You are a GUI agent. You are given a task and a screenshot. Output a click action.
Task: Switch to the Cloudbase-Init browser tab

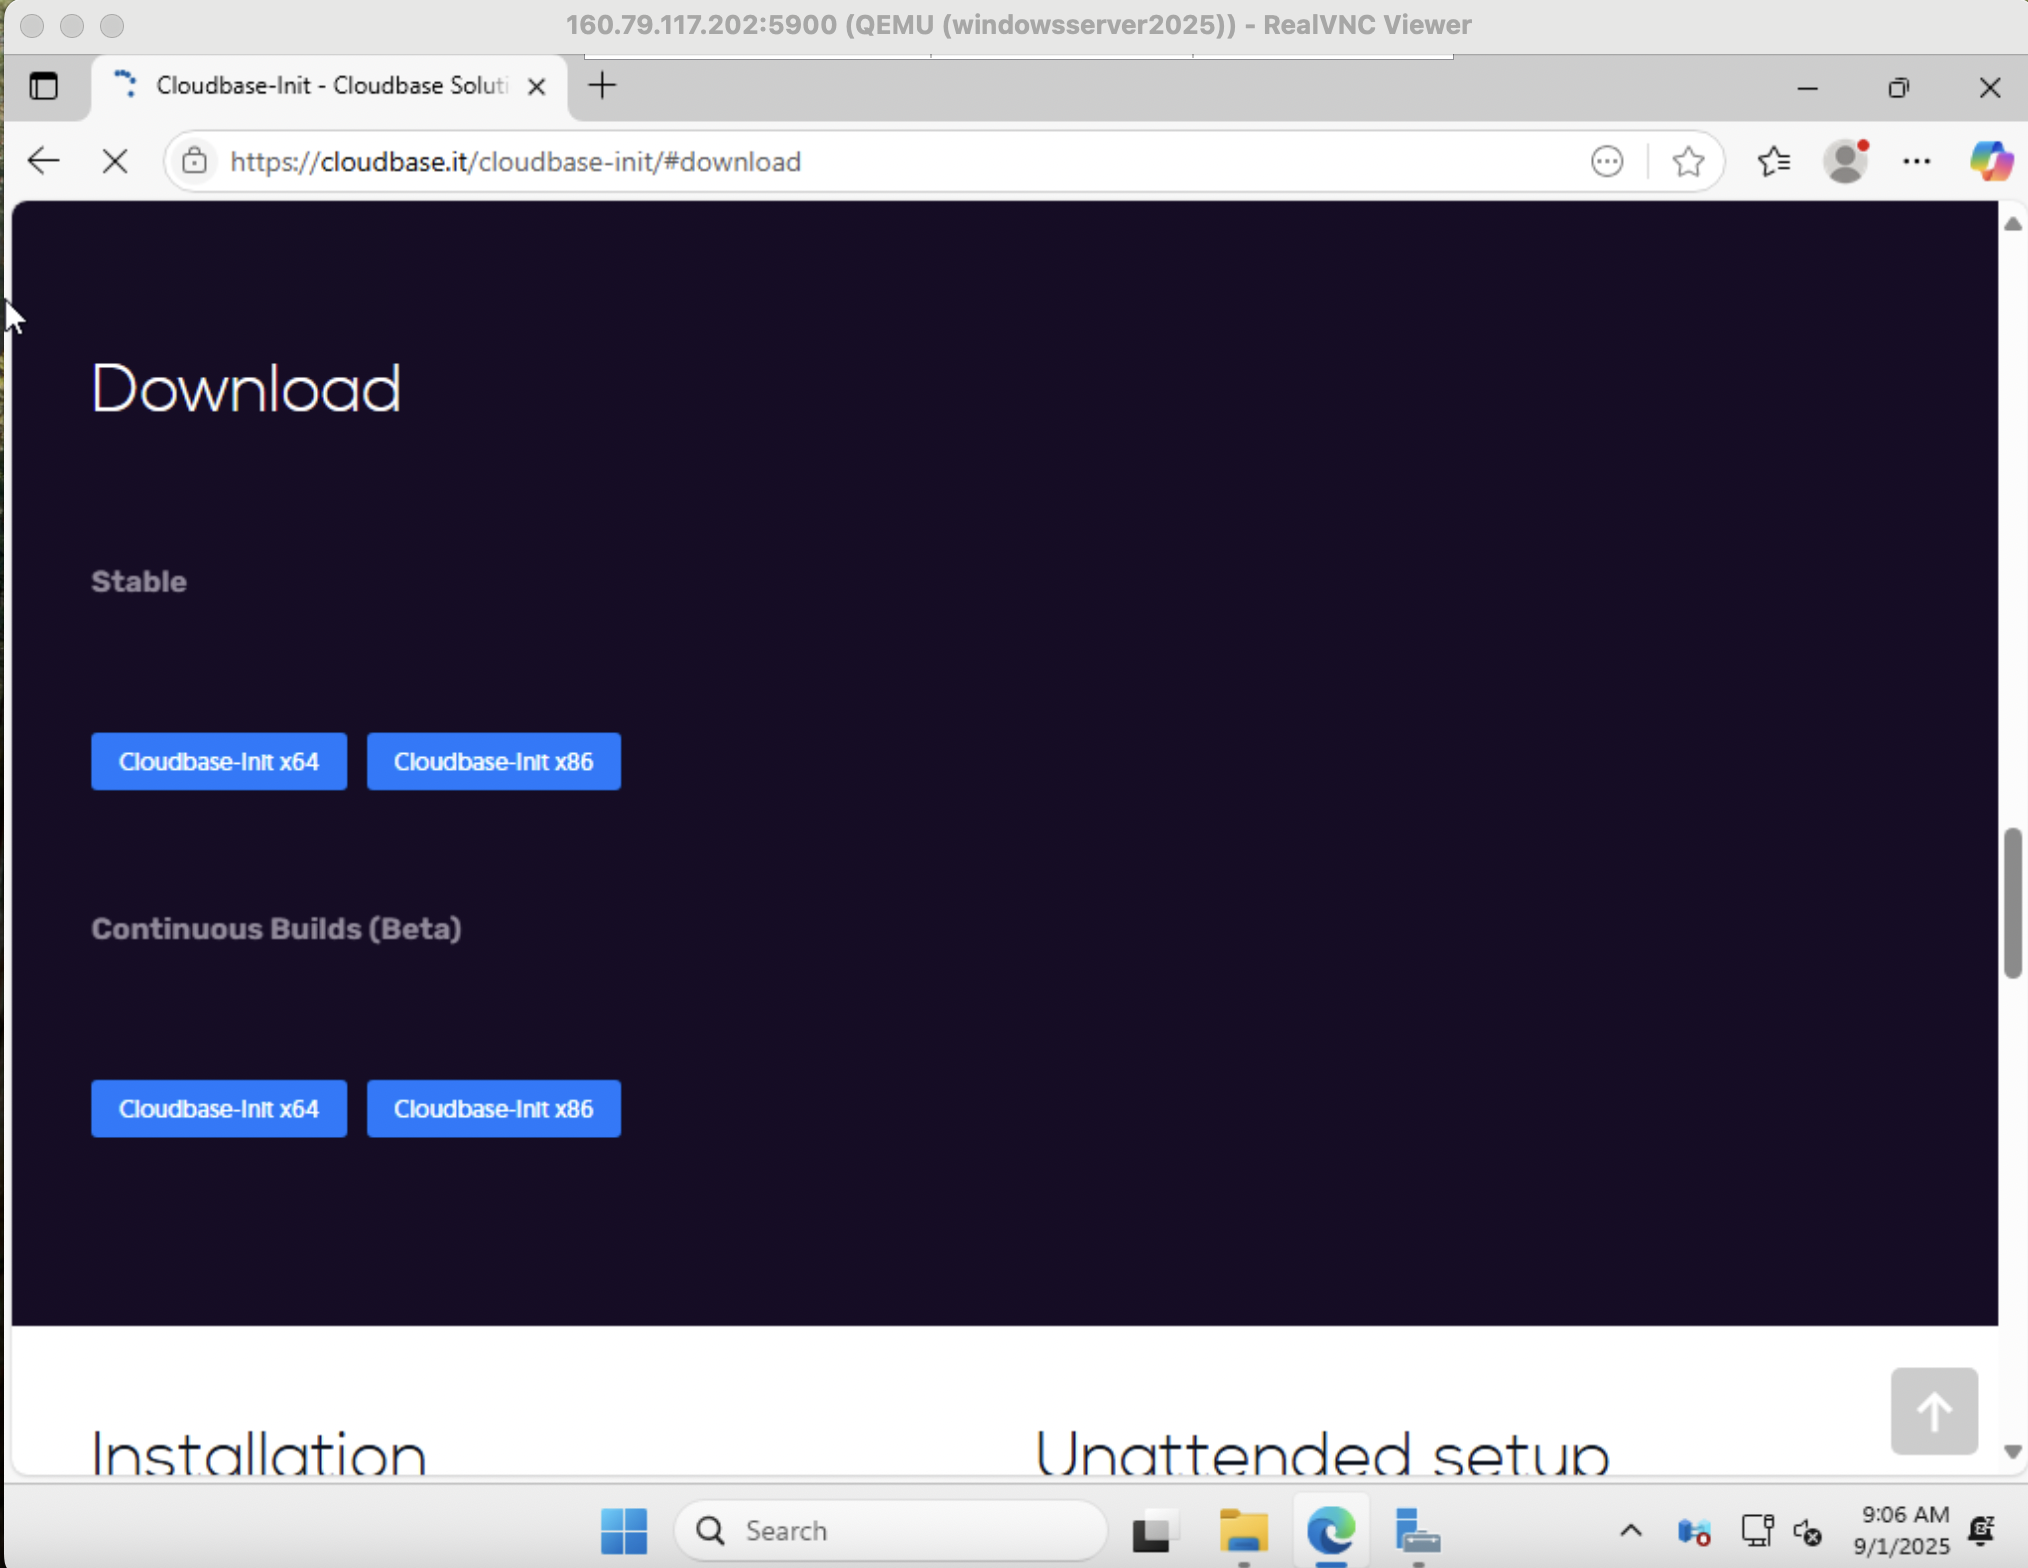320,86
